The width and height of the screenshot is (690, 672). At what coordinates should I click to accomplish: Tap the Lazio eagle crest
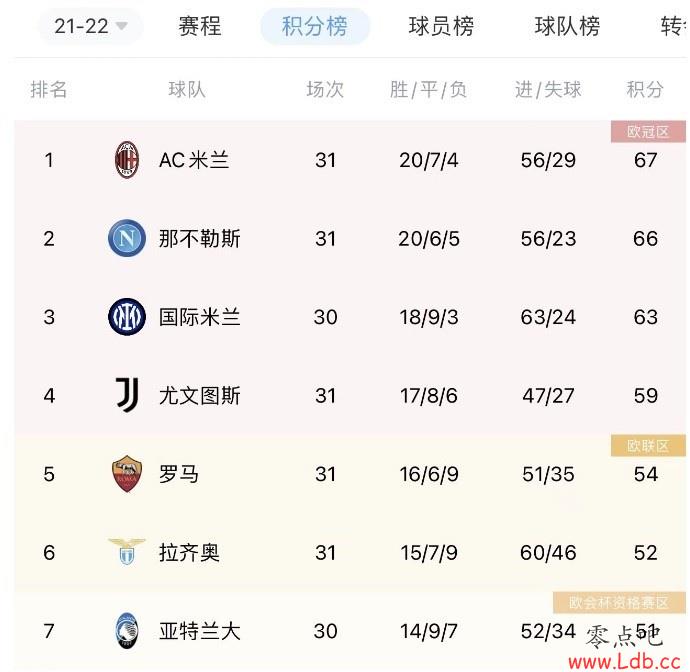pos(127,551)
